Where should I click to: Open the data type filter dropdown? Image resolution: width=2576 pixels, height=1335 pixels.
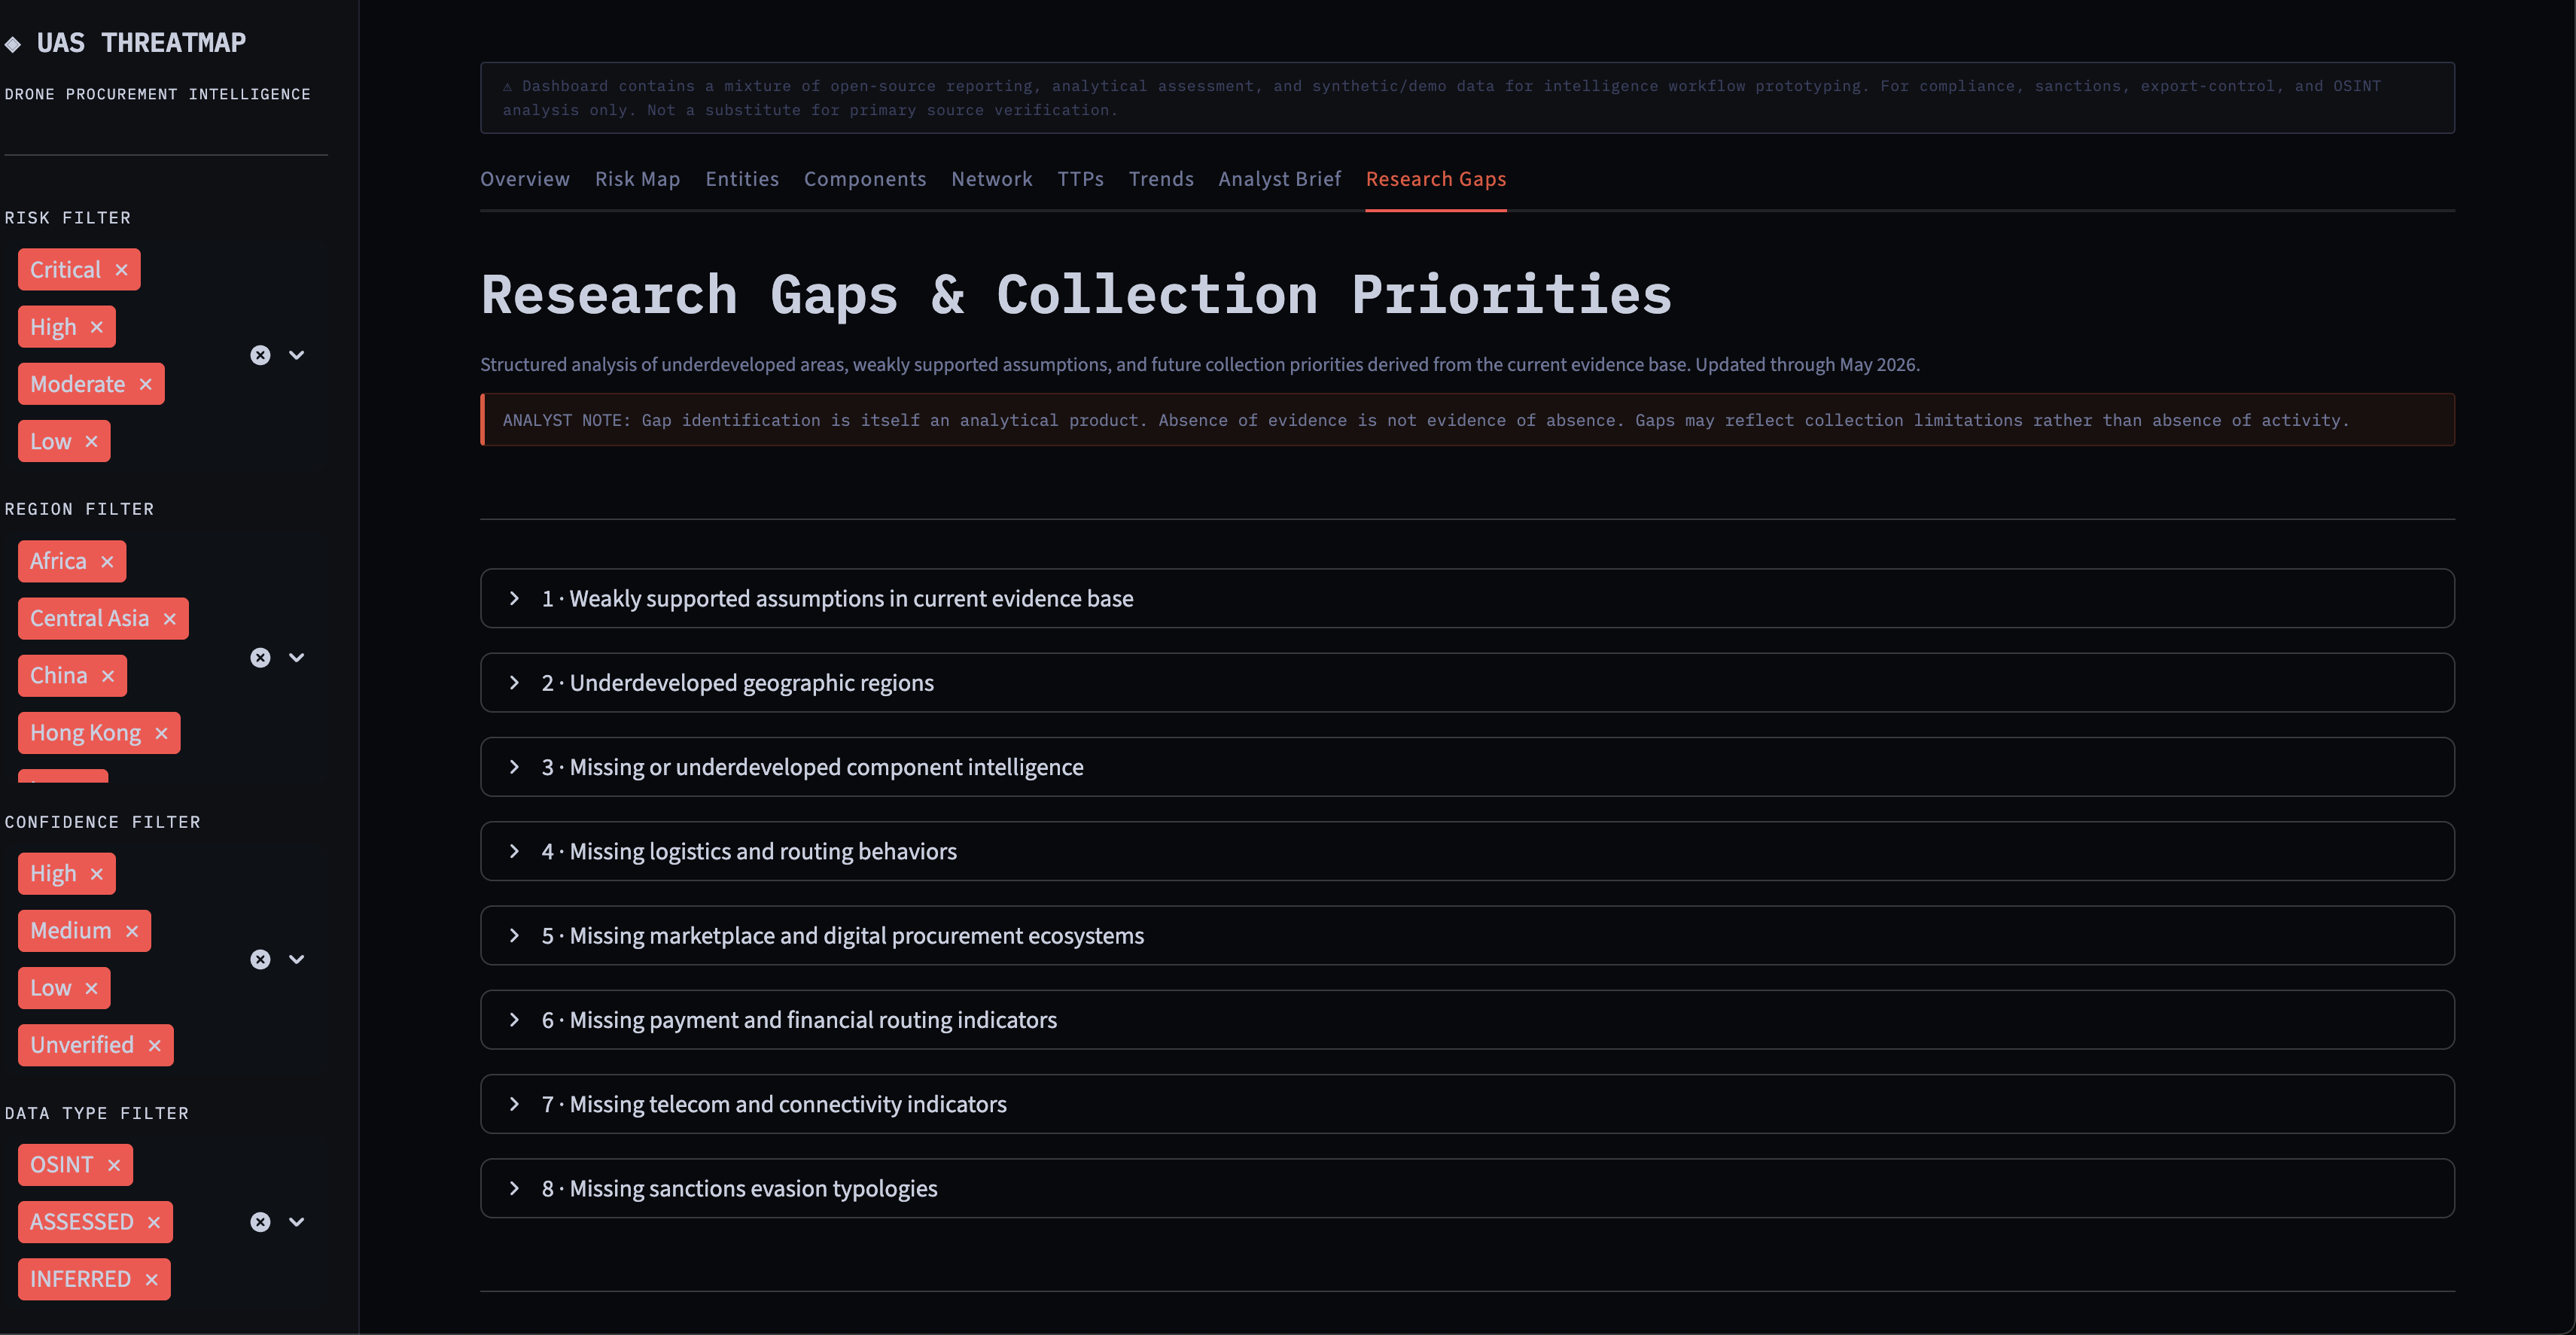(297, 1222)
